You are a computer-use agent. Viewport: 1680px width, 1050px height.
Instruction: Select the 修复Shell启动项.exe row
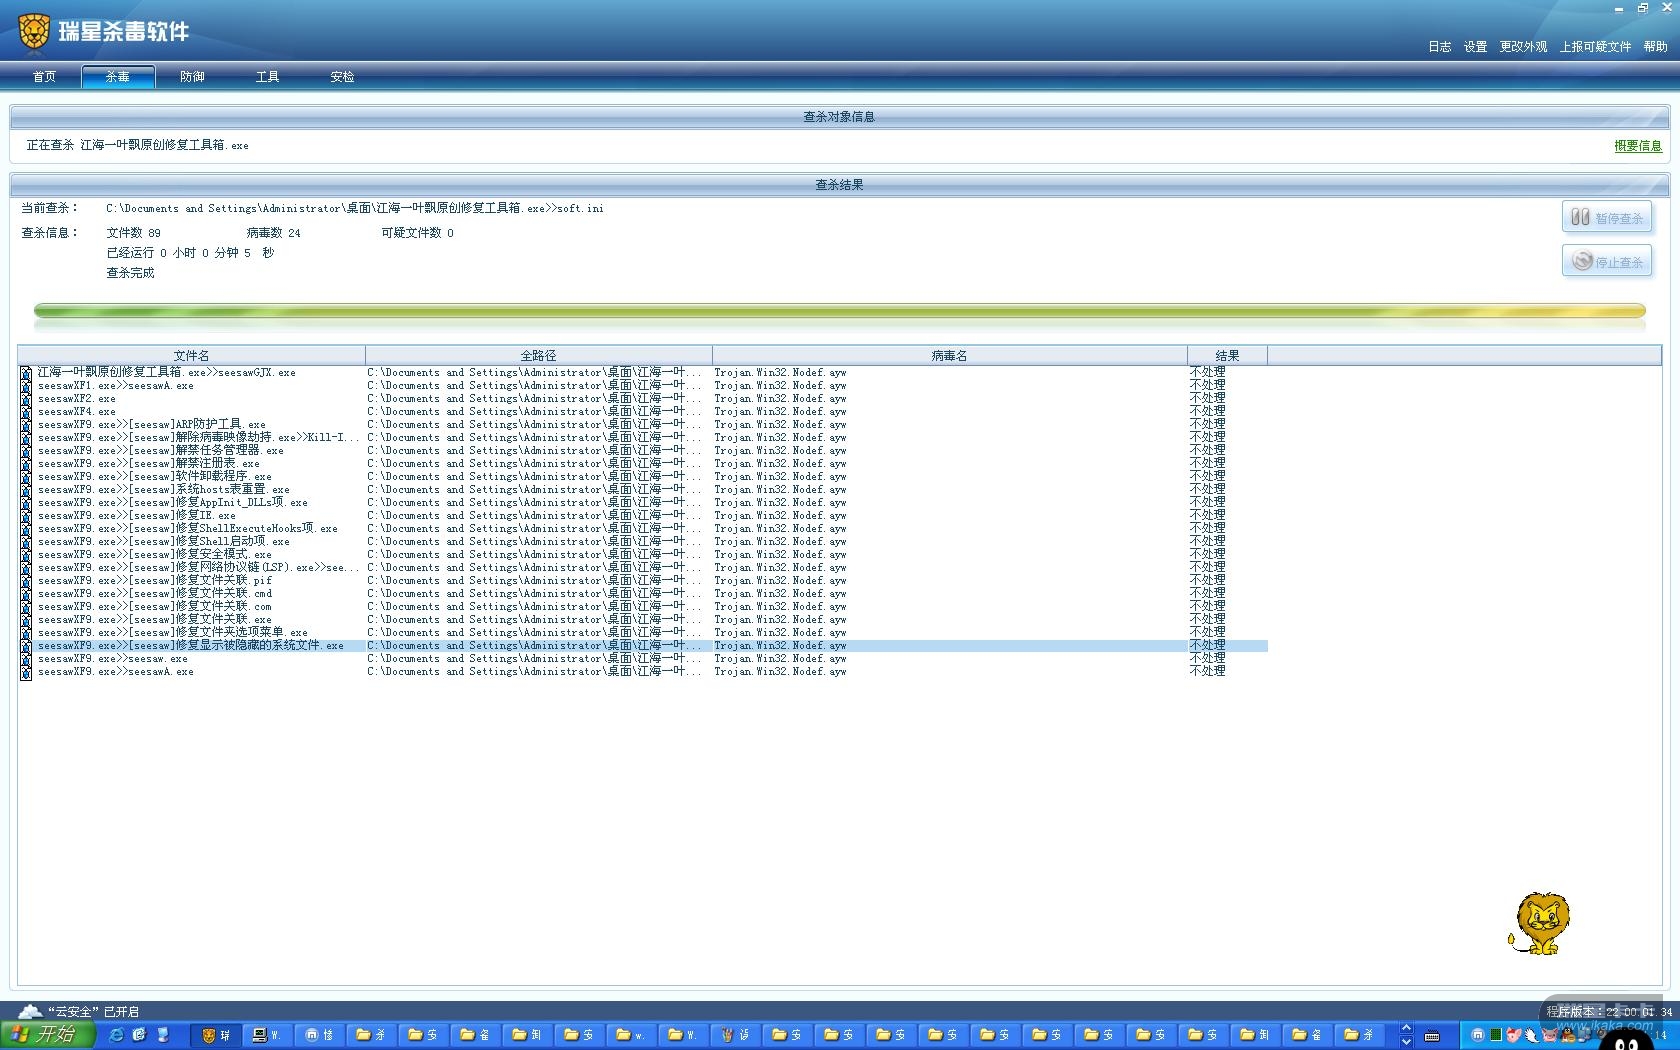[x=643, y=541]
